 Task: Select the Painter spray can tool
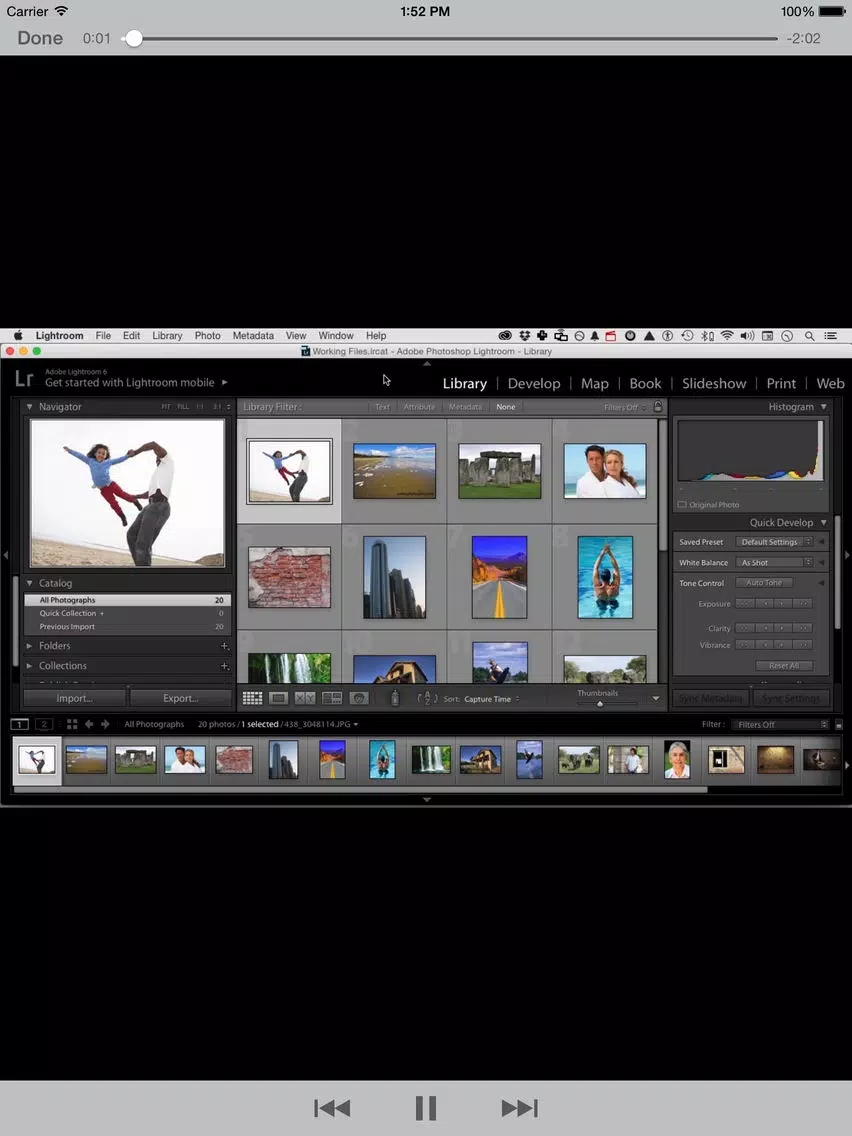tap(395, 698)
